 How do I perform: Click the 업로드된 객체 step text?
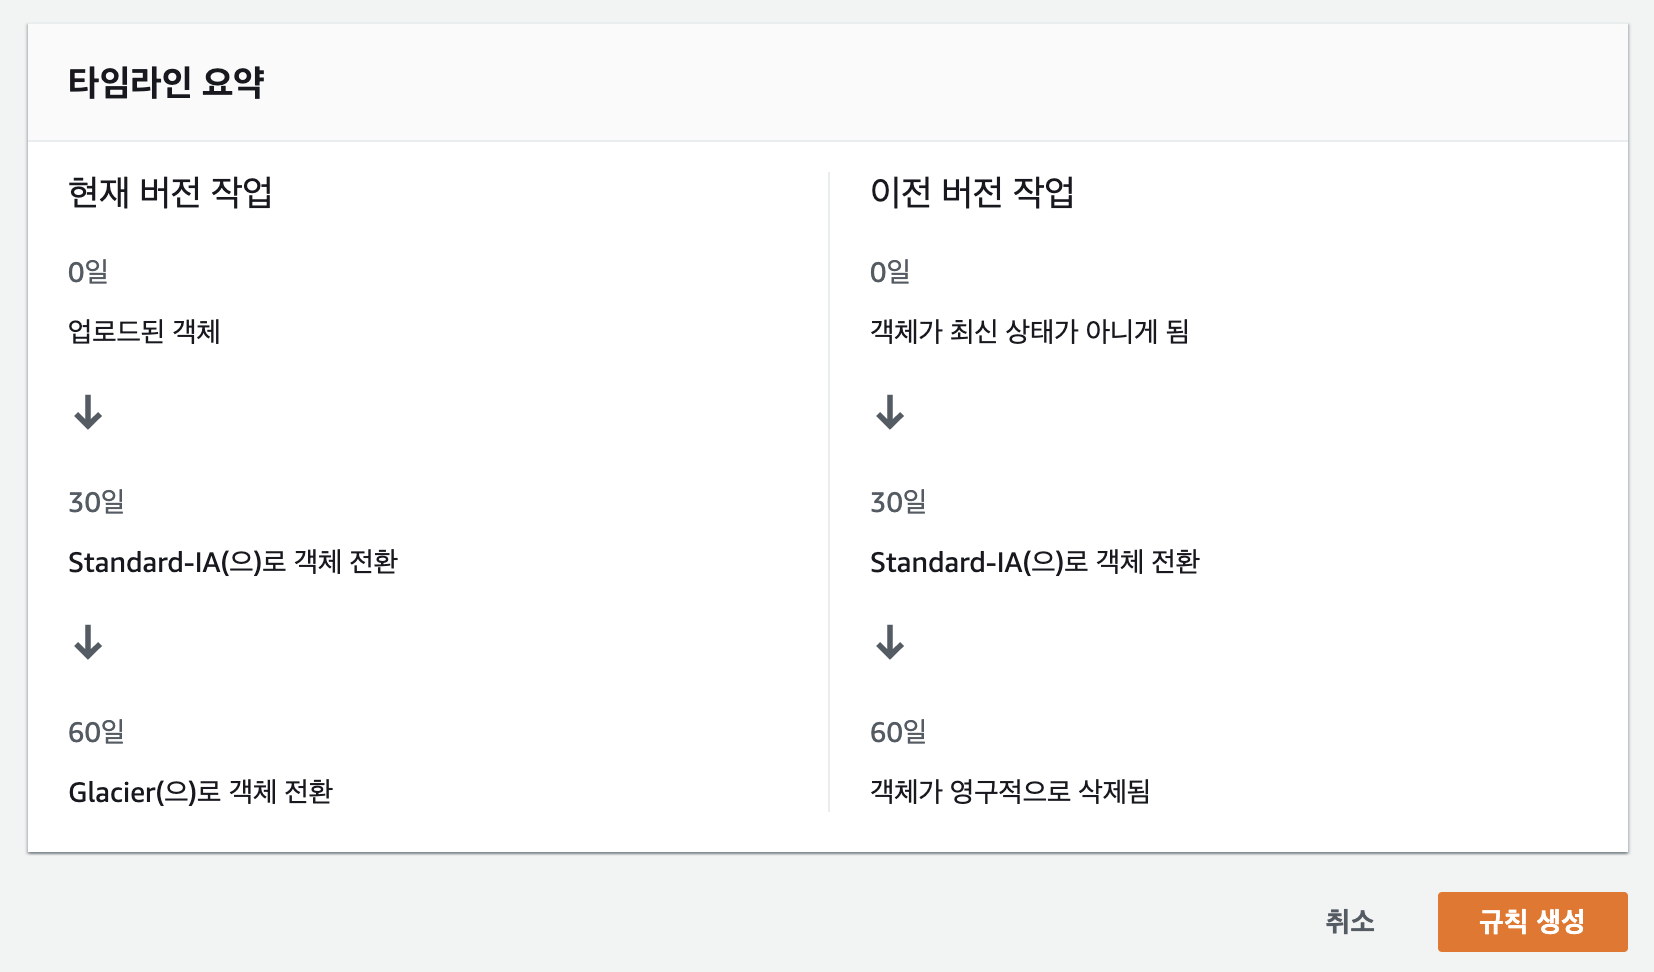(144, 331)
